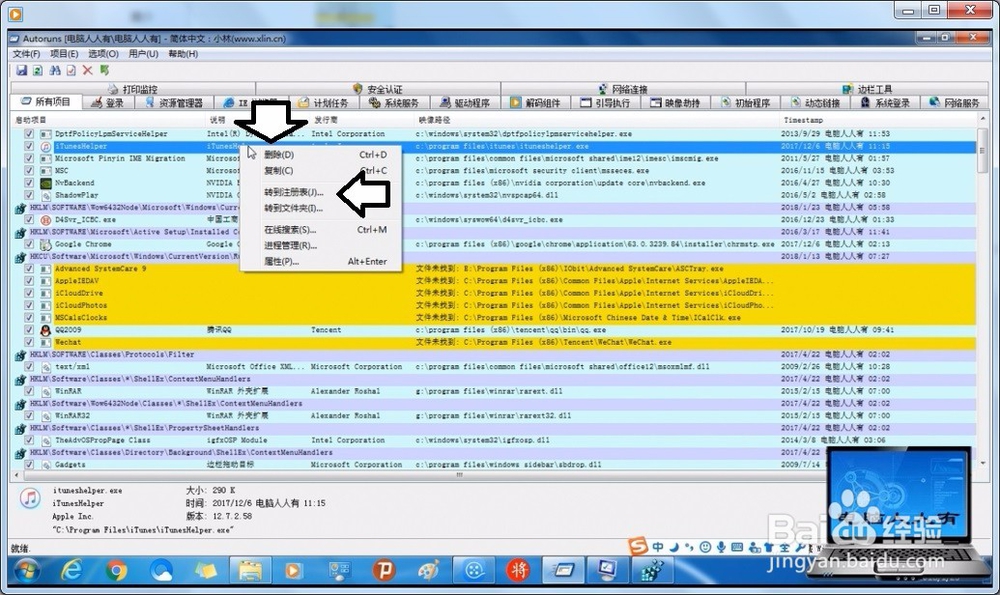Switch to the 边栏工具 tab
1000x595 pixels.
(x=867, y=89)
